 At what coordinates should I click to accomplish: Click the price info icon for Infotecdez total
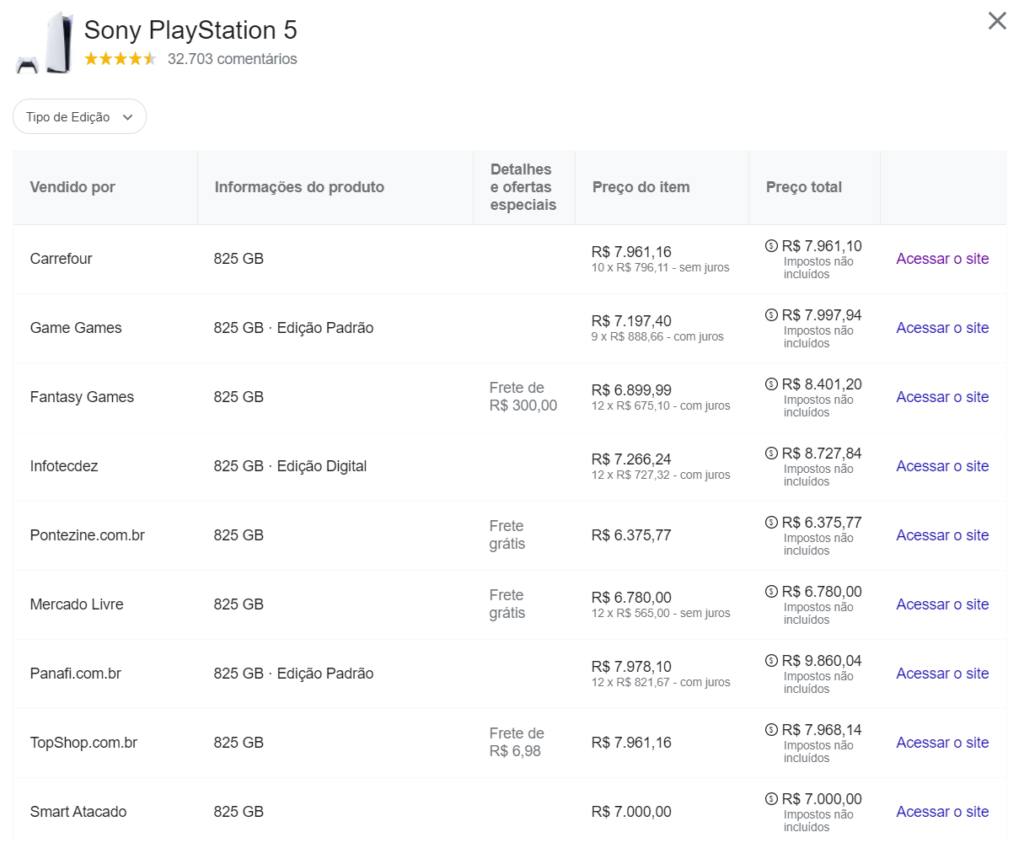pos(771,453)
